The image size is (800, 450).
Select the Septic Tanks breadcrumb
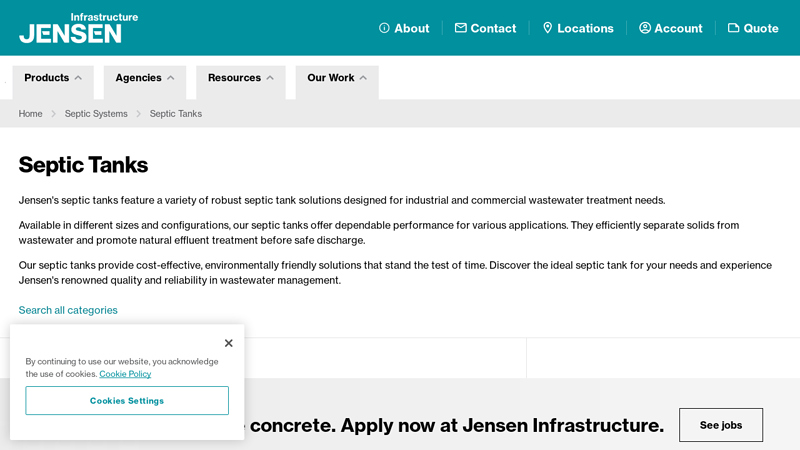pyautogui.click(x=176, y=114)
